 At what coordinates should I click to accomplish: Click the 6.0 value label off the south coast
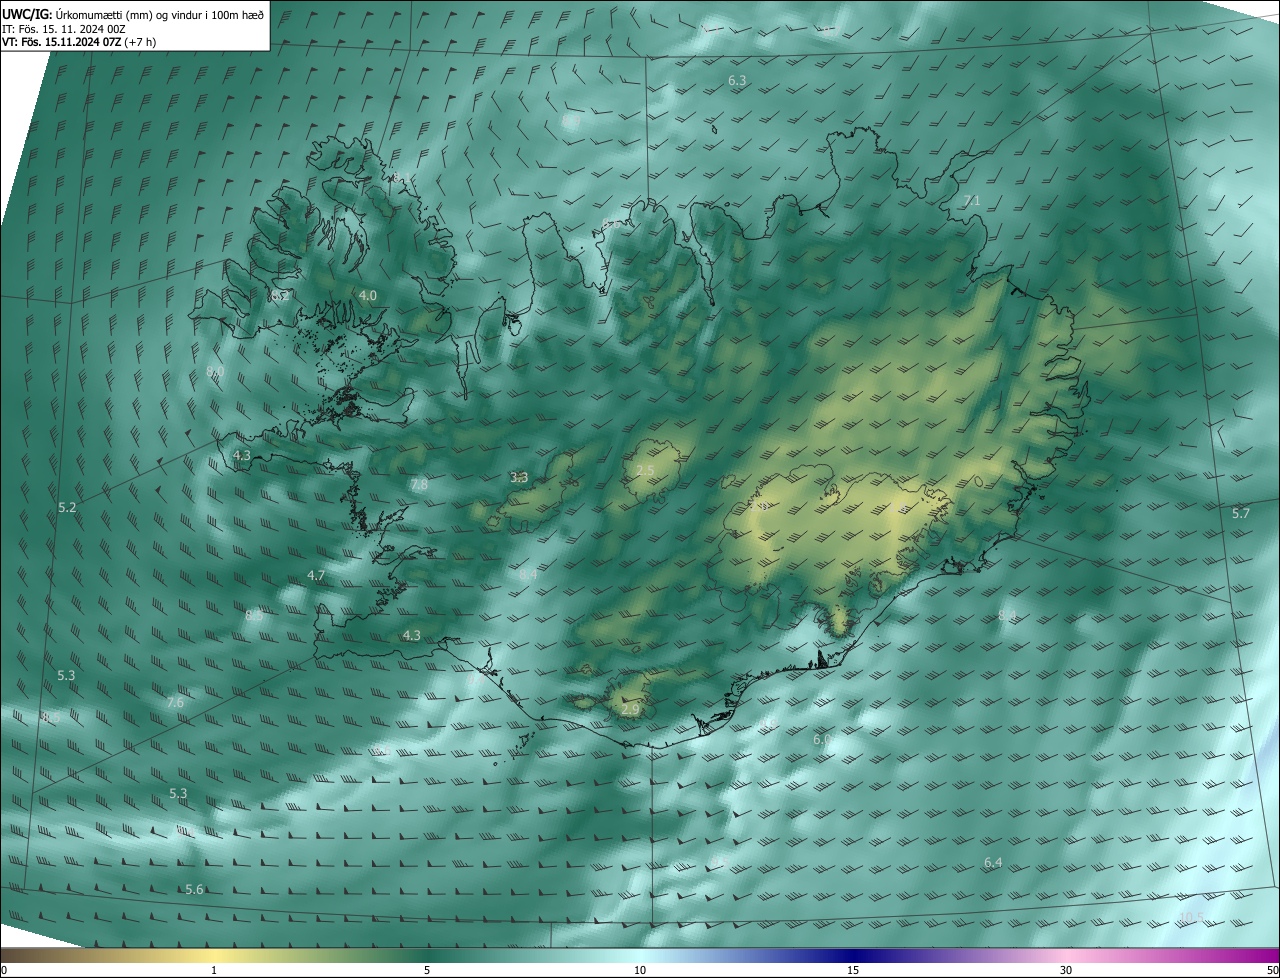click(x=822, y=739)
